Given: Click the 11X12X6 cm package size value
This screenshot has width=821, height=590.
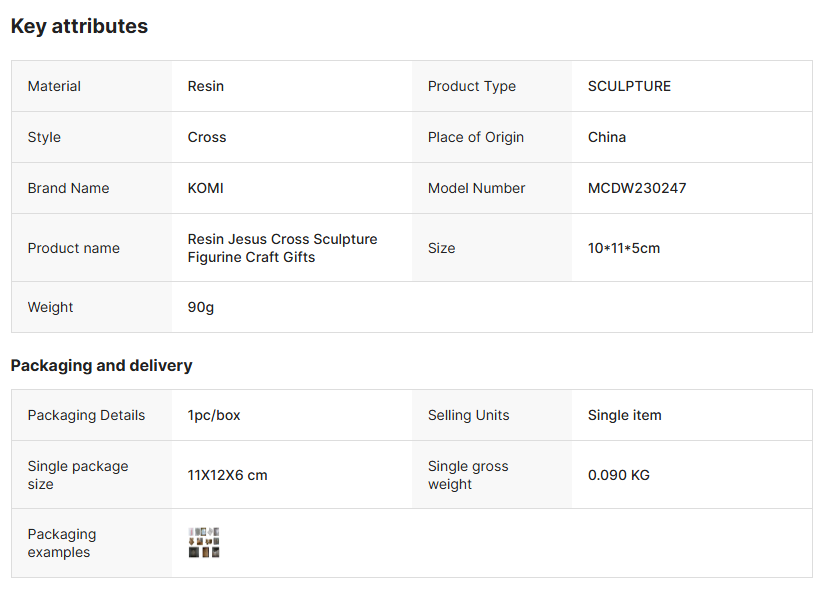Looking at the screenshot, I should coord(227,475).
